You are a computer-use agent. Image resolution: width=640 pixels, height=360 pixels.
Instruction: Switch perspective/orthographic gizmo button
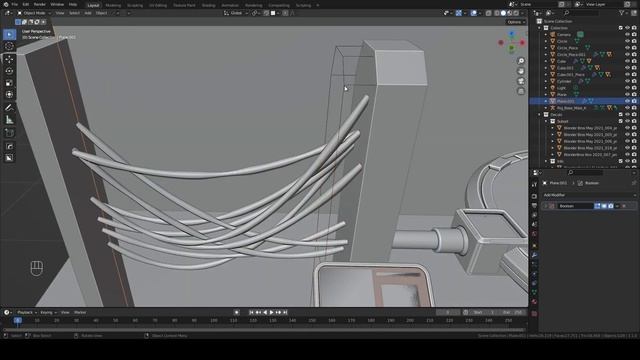coord(521,91)
